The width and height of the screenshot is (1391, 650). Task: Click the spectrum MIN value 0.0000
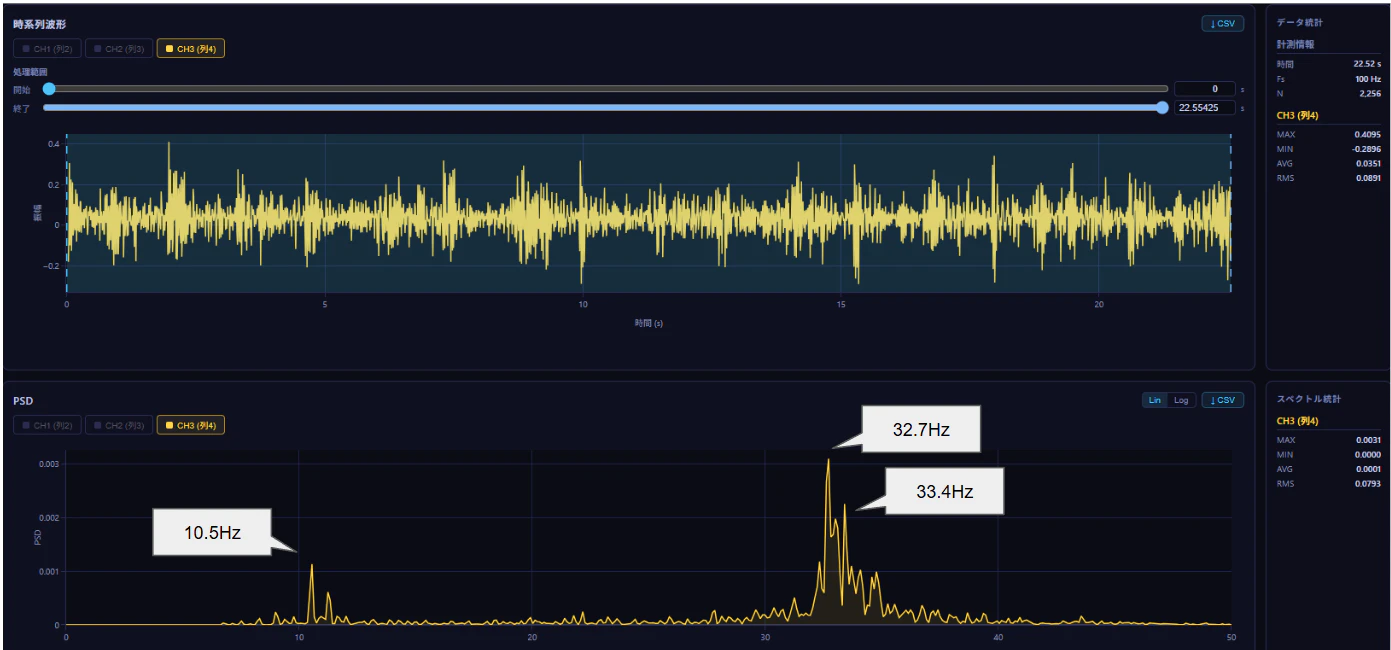pyautogui.click(x=1368, y=454)
